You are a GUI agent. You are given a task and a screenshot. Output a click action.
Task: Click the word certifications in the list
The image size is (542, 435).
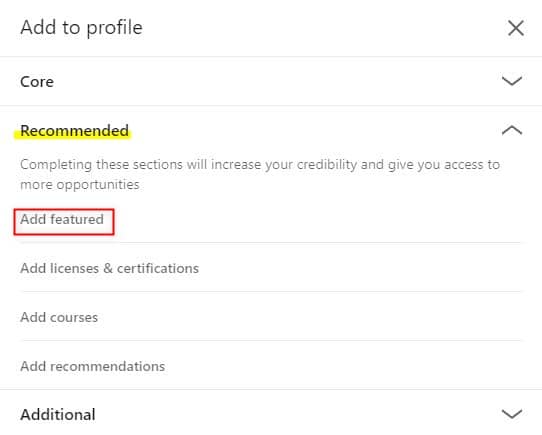[x=158, y=268]
